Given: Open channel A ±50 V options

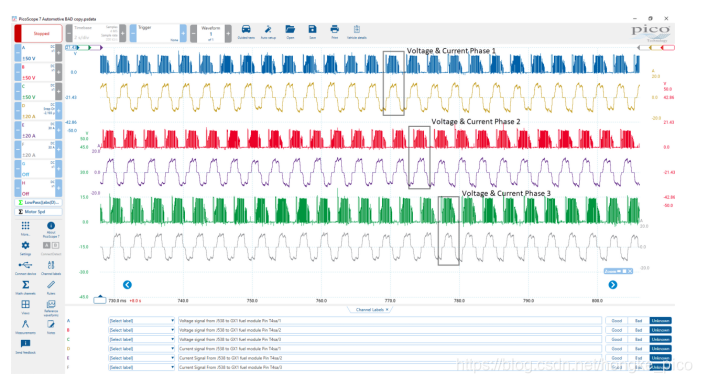Looking at the screenshot, I should (38, 53).
